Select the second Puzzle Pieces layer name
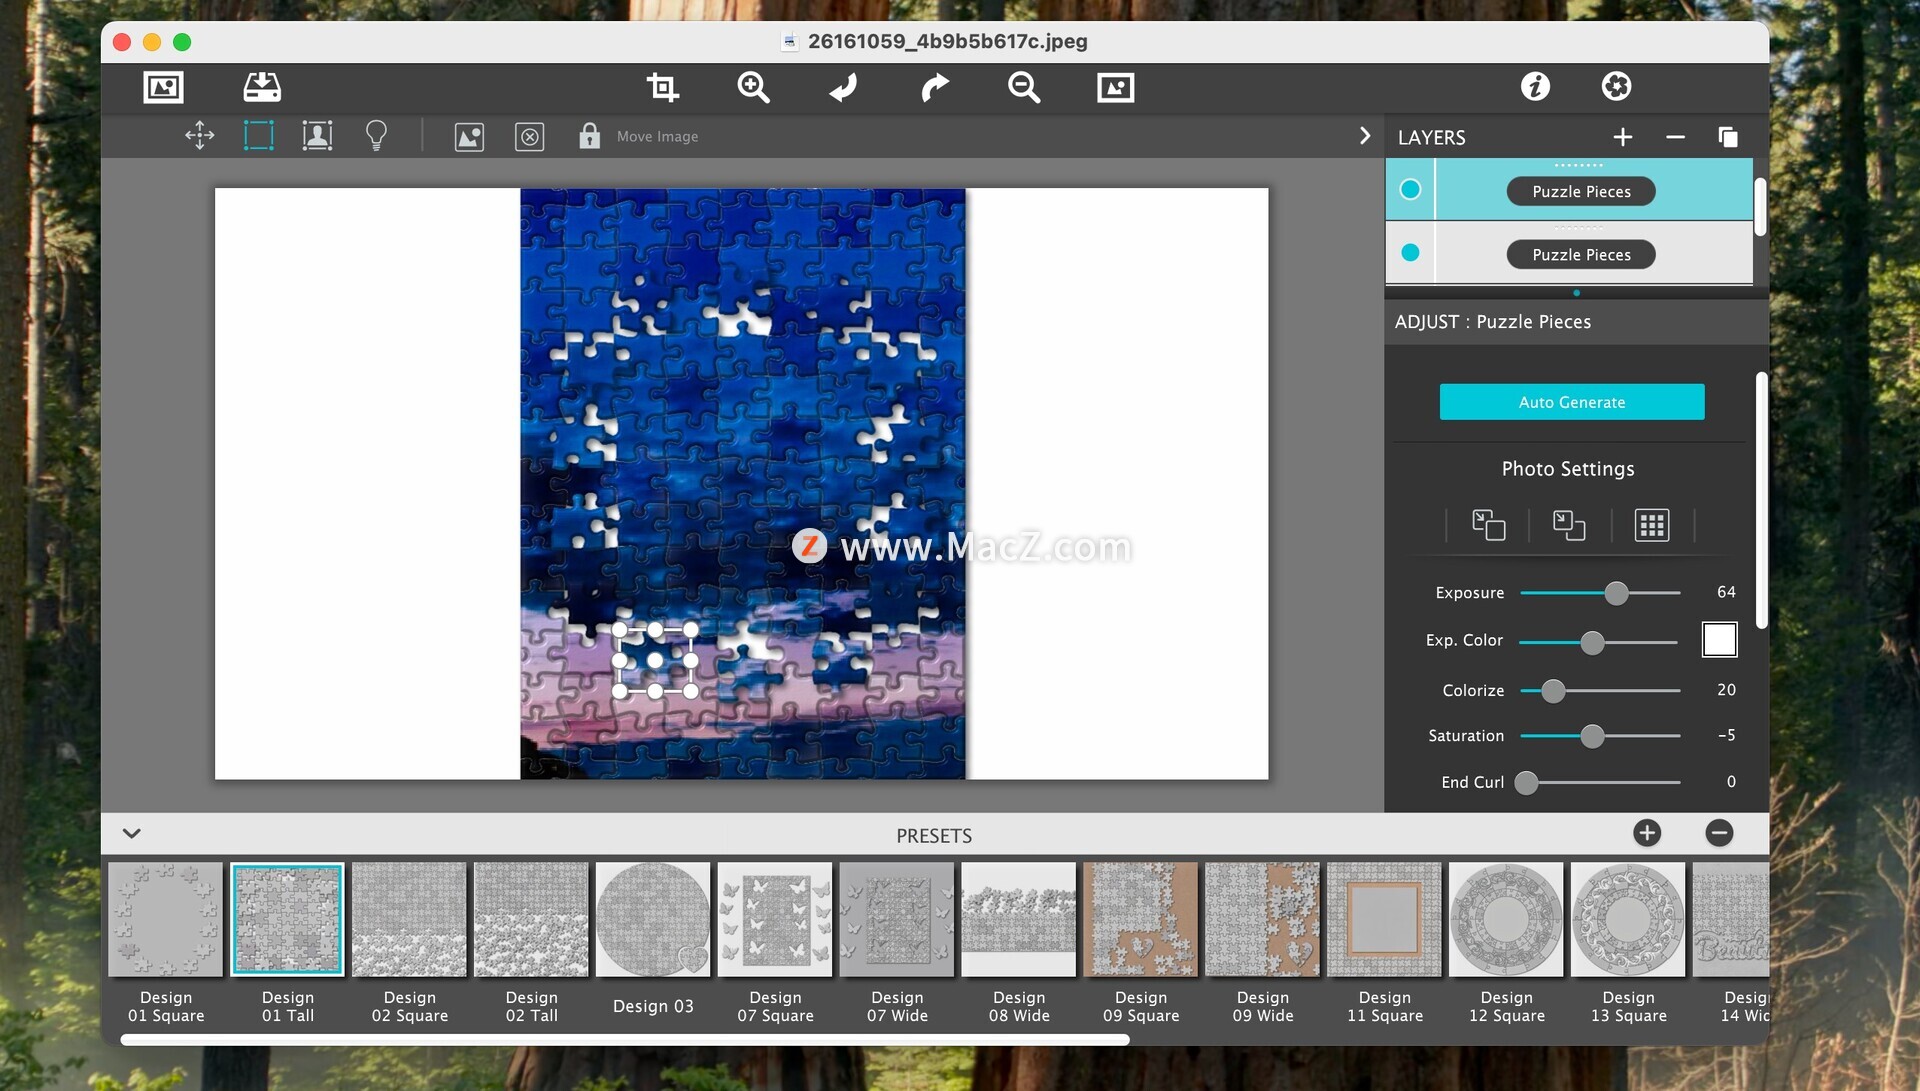Screen dimensions: 1920x1091 (x=1580, y=255)
